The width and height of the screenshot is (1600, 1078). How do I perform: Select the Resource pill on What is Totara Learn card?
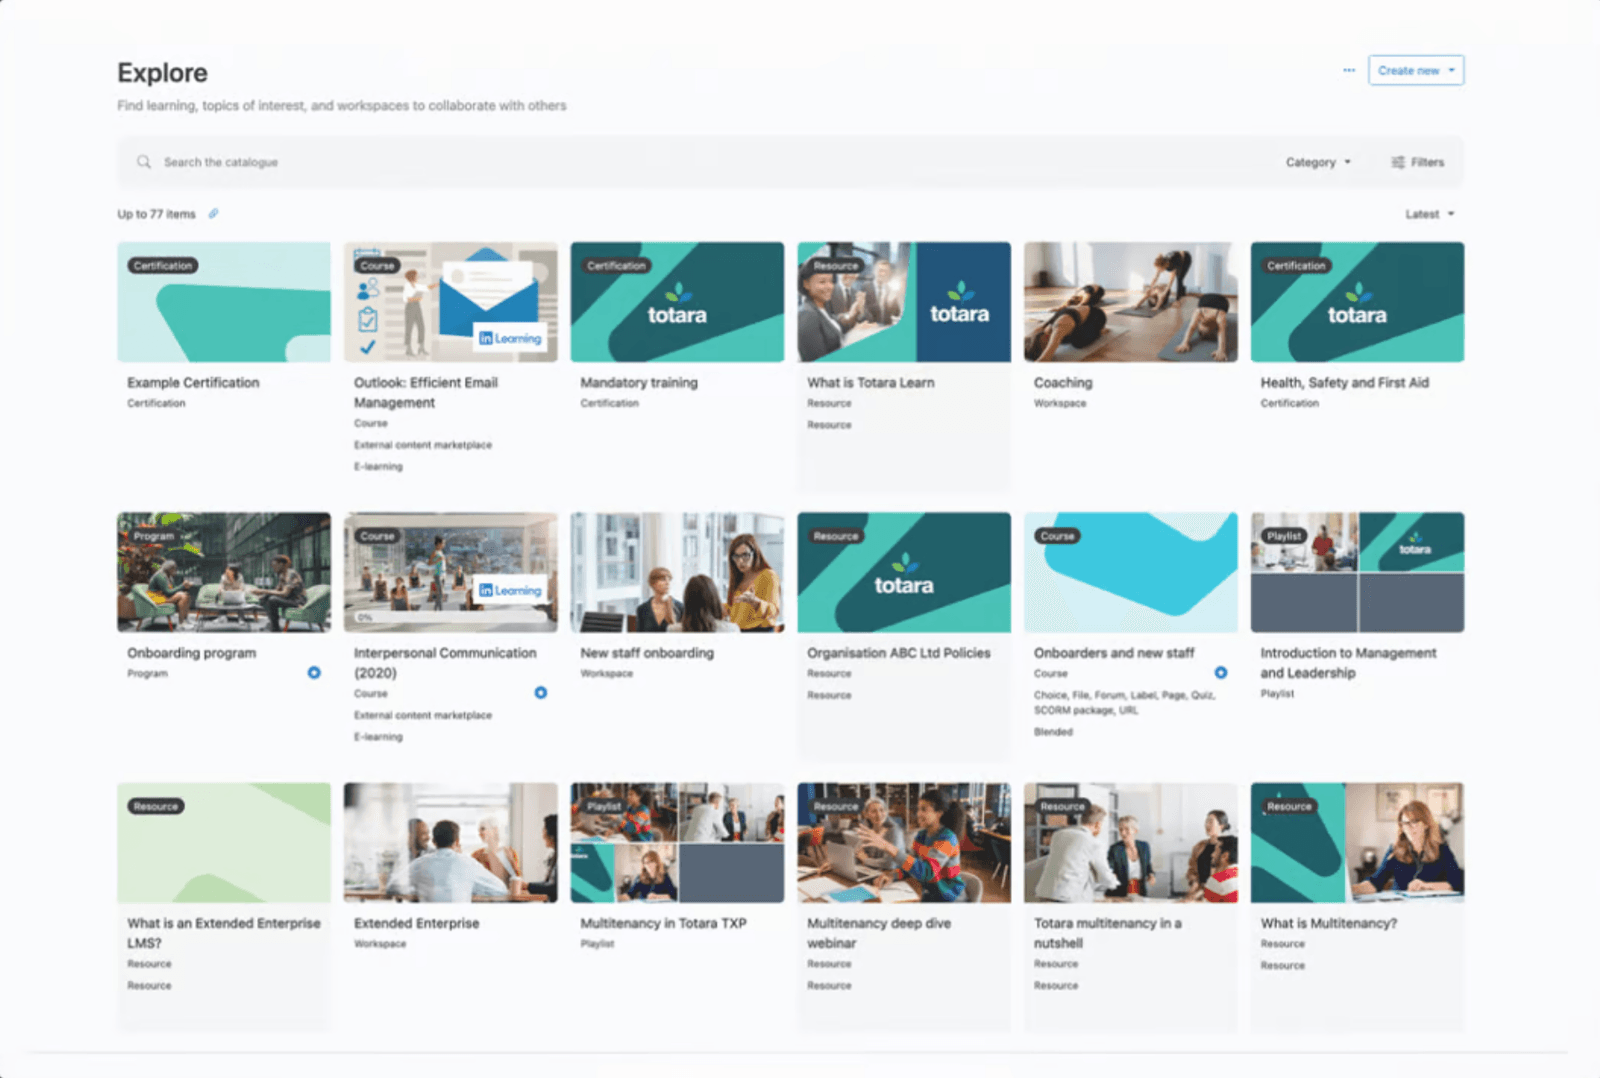click(836, 266)
